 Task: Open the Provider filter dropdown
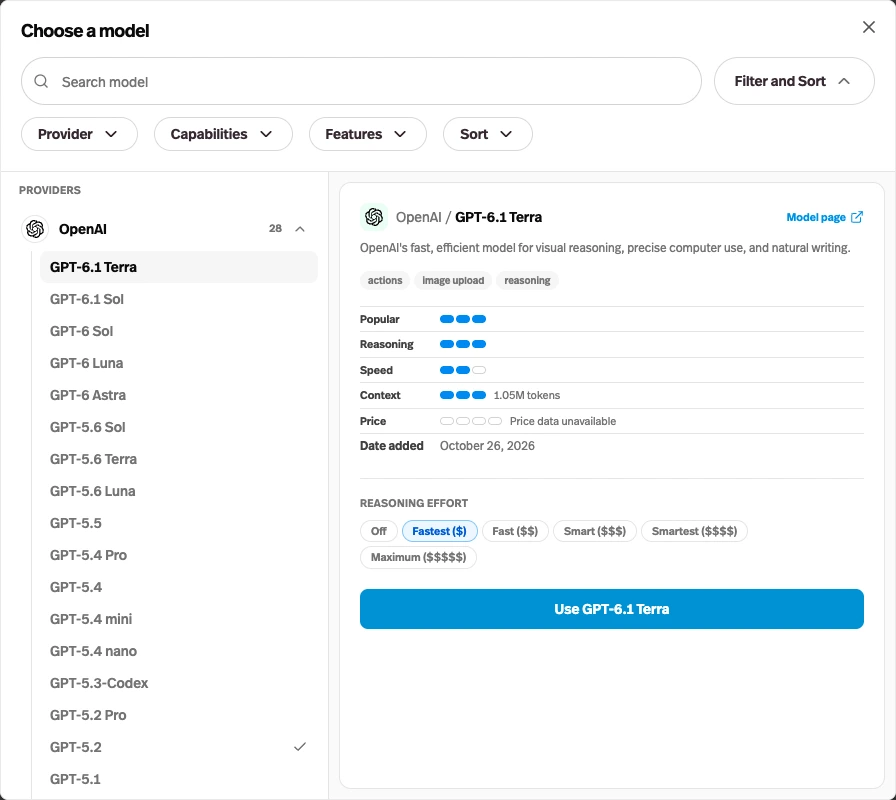pos(79,134)
